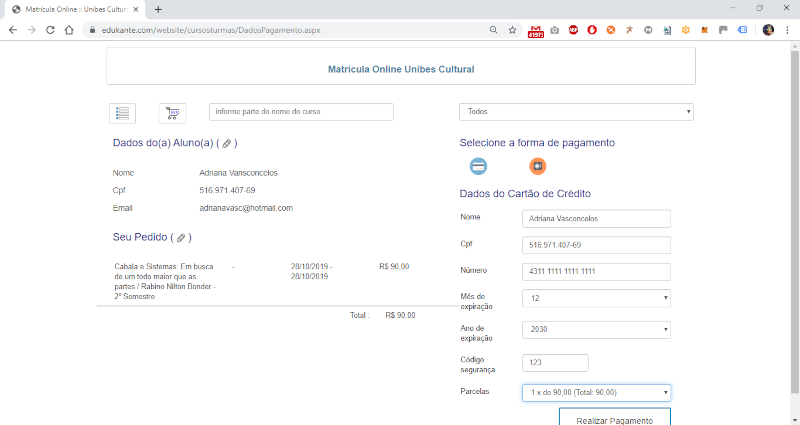Open the red hand AdBlock extension
Viewport: 800px width, 425px height.
coord(592,30)
